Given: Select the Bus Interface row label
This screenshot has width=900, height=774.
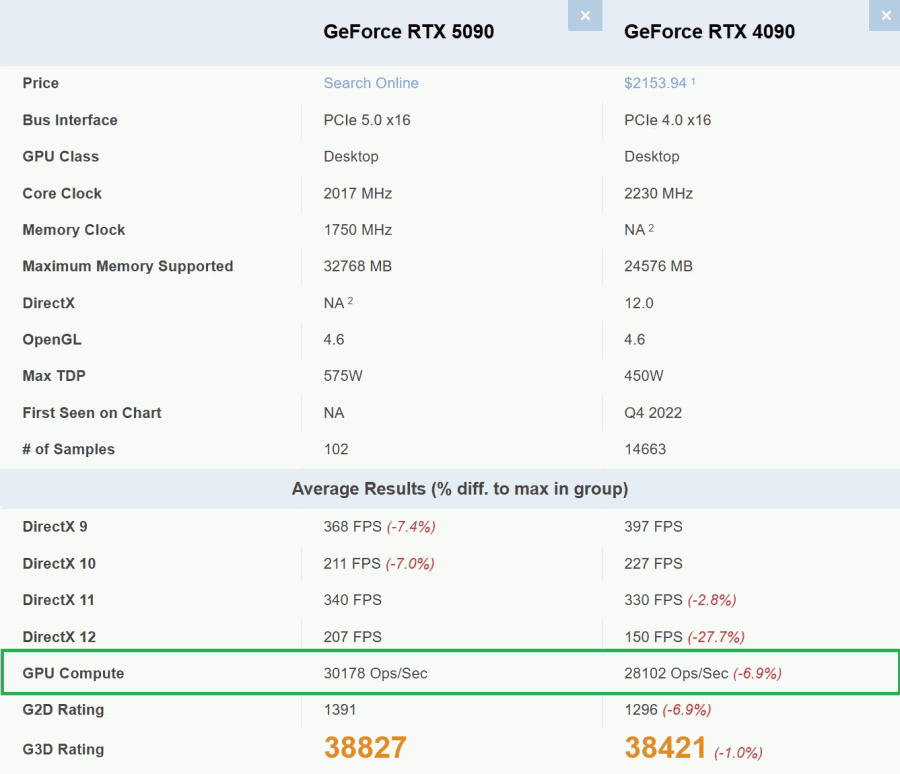Looking at the screenshot, I should point(70,120).
